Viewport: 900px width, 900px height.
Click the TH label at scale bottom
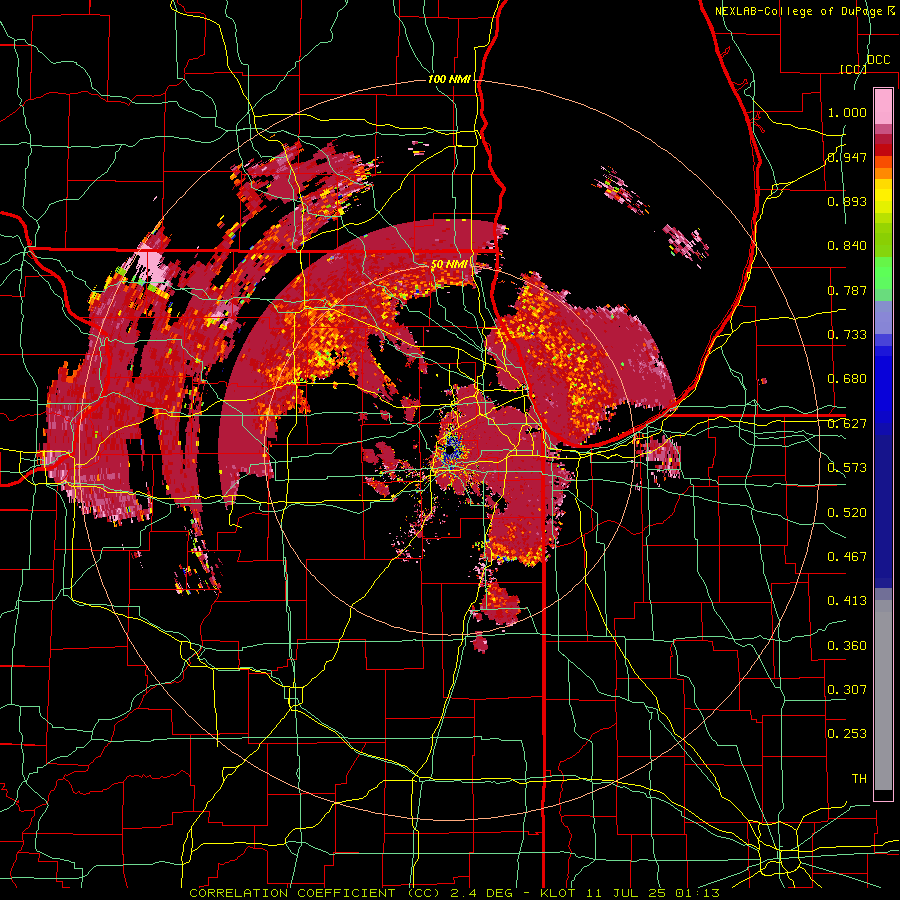859,779
